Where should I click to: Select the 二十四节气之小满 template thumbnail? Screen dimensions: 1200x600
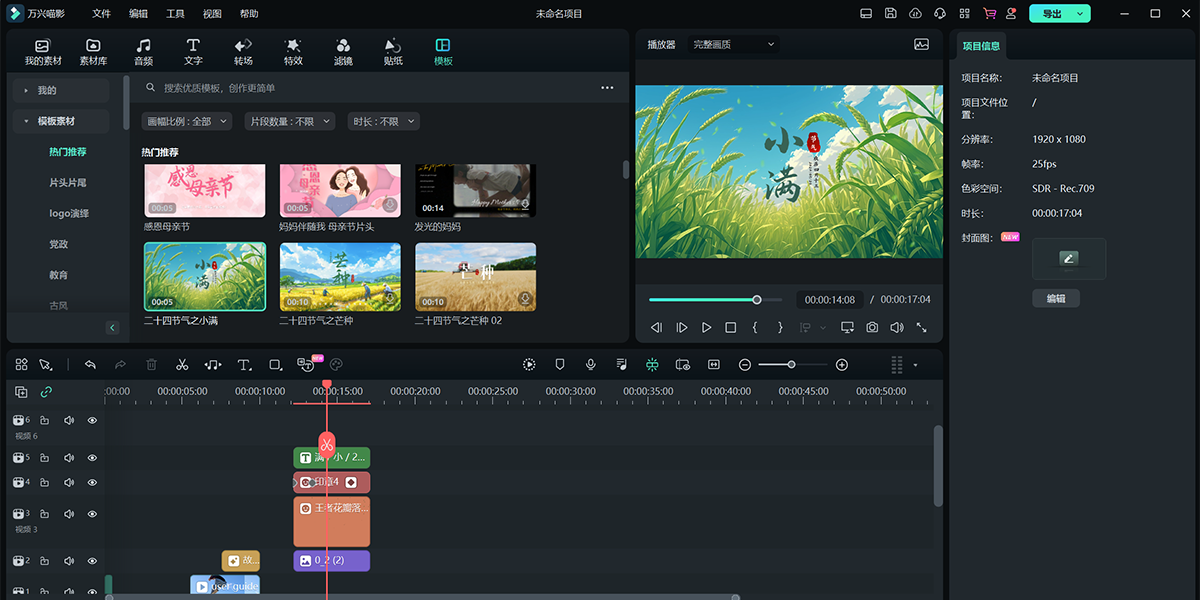204,276
